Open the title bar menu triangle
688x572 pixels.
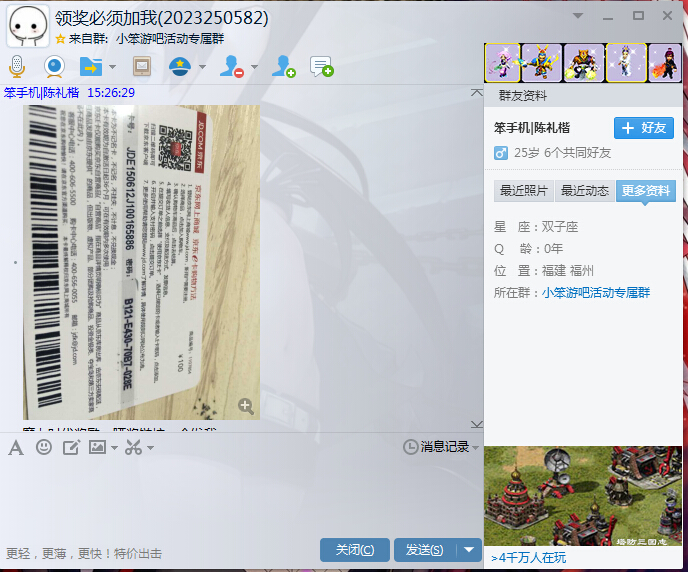coord(578,16)
